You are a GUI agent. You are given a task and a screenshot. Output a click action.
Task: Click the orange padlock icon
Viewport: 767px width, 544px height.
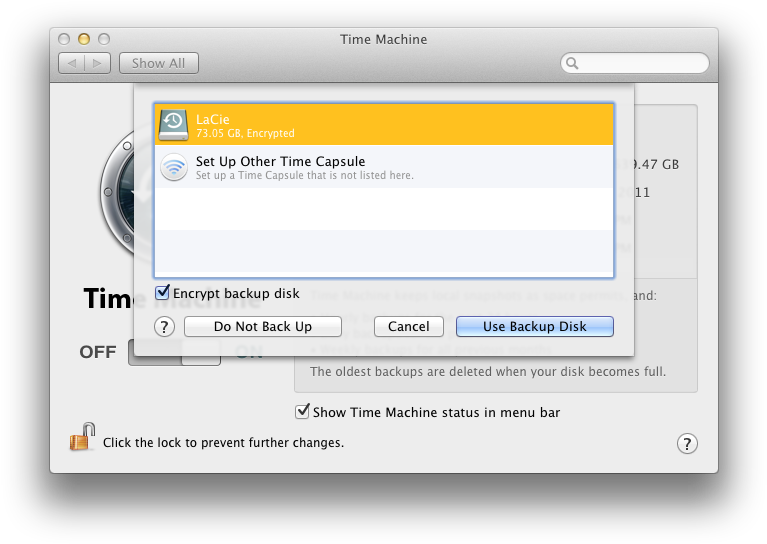coord(83,437)
